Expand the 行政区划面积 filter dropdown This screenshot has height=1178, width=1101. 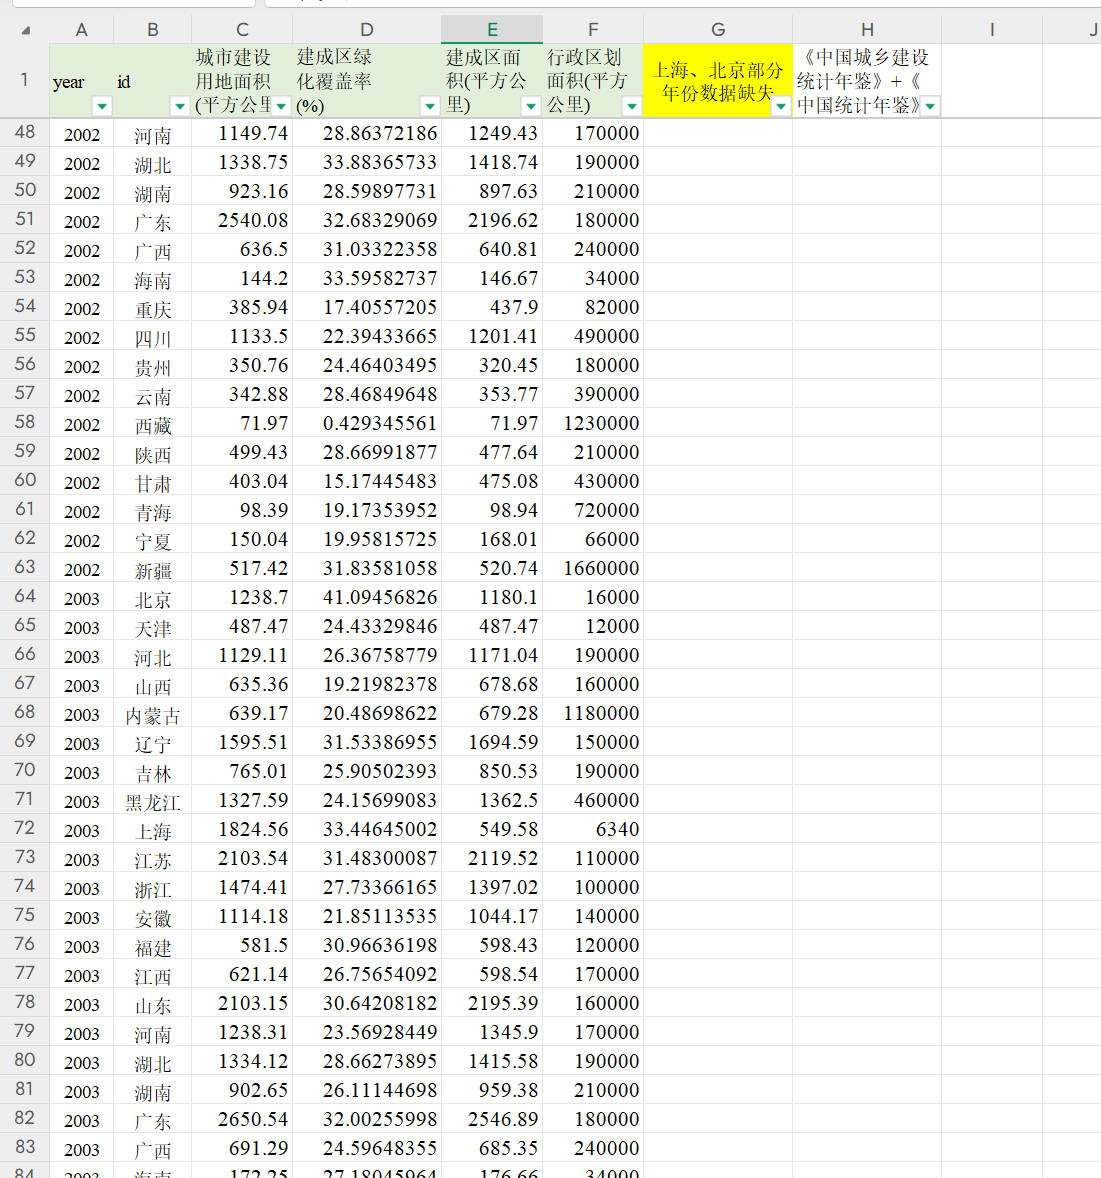pos(632,106)
